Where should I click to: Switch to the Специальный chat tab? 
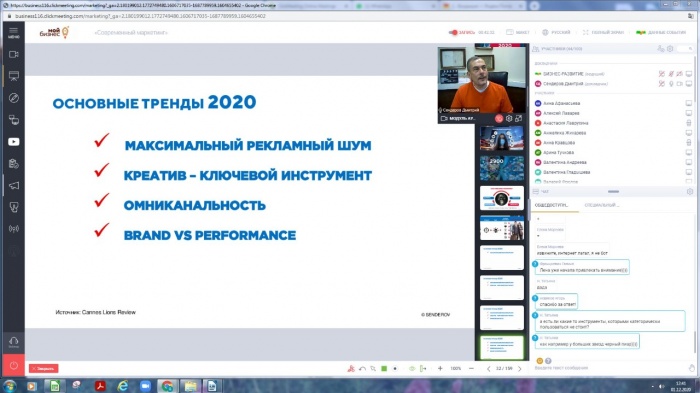601,205
